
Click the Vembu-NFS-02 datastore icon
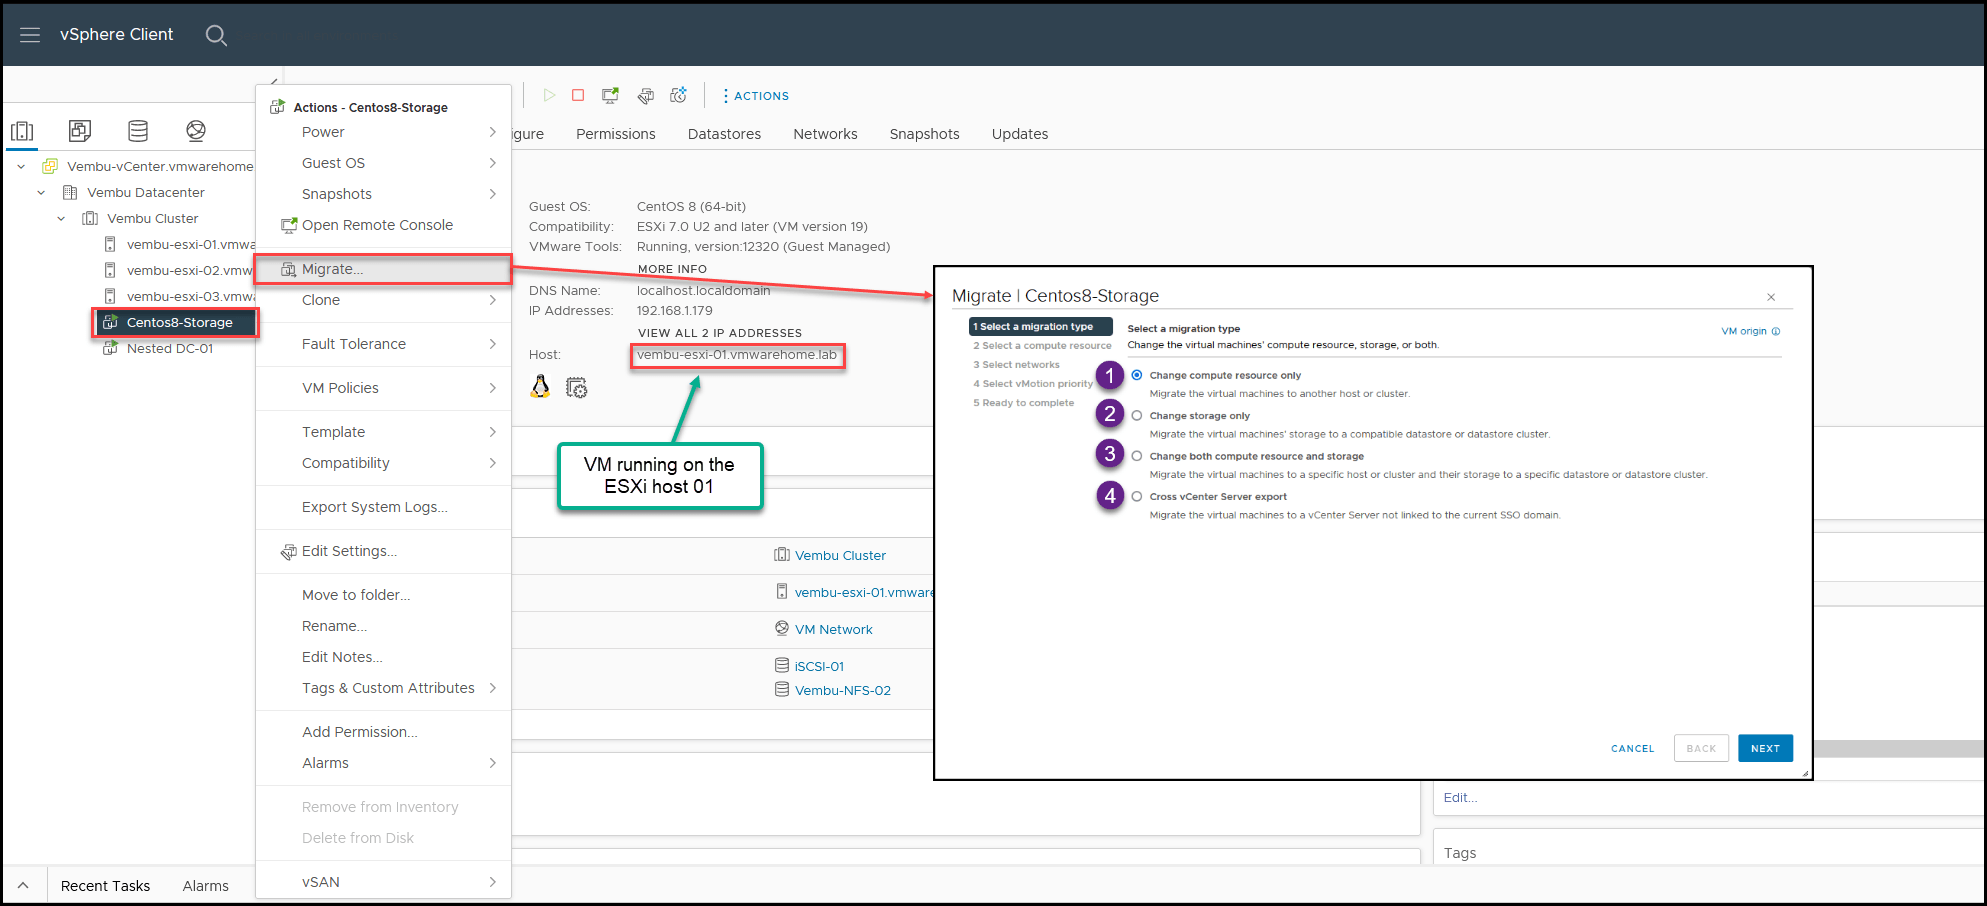[x=782, y=689]
